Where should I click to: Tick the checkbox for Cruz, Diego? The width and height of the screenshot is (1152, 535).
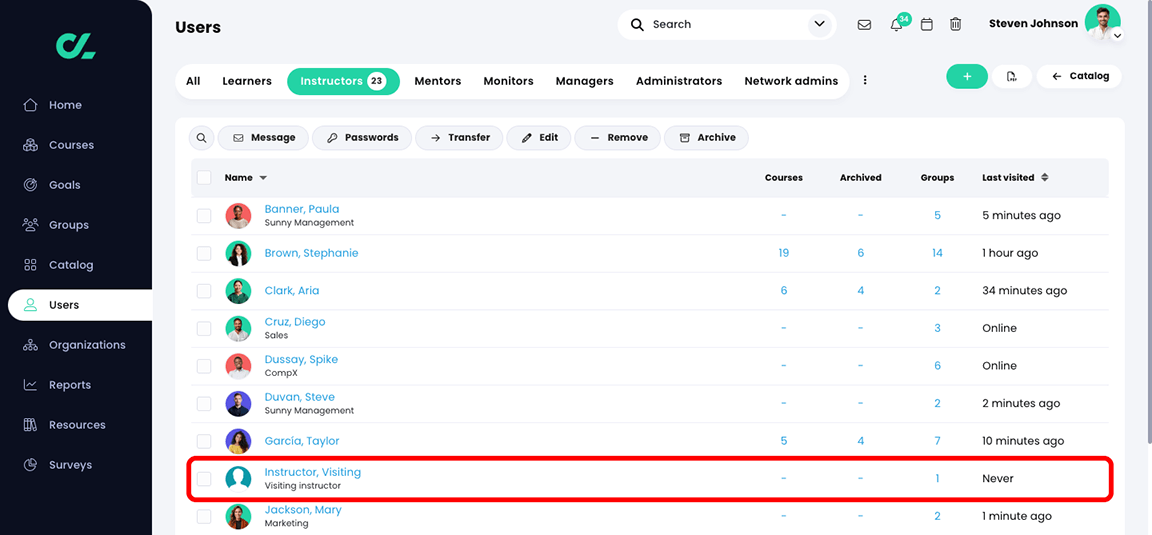tap(204, 328)
